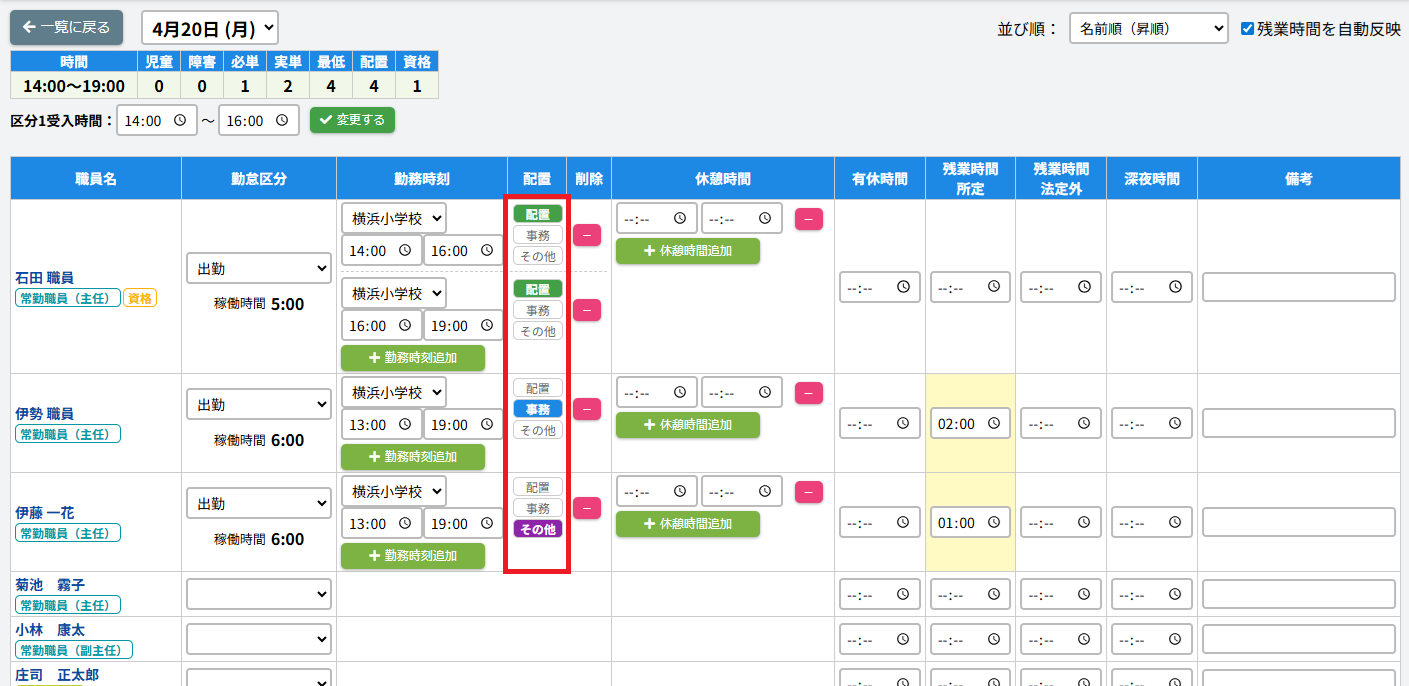This screenshot has width=1409, height=686.
Task: Click the pink delete button for 伊勢 職員's shift
Action: click(x=586, y=409)
